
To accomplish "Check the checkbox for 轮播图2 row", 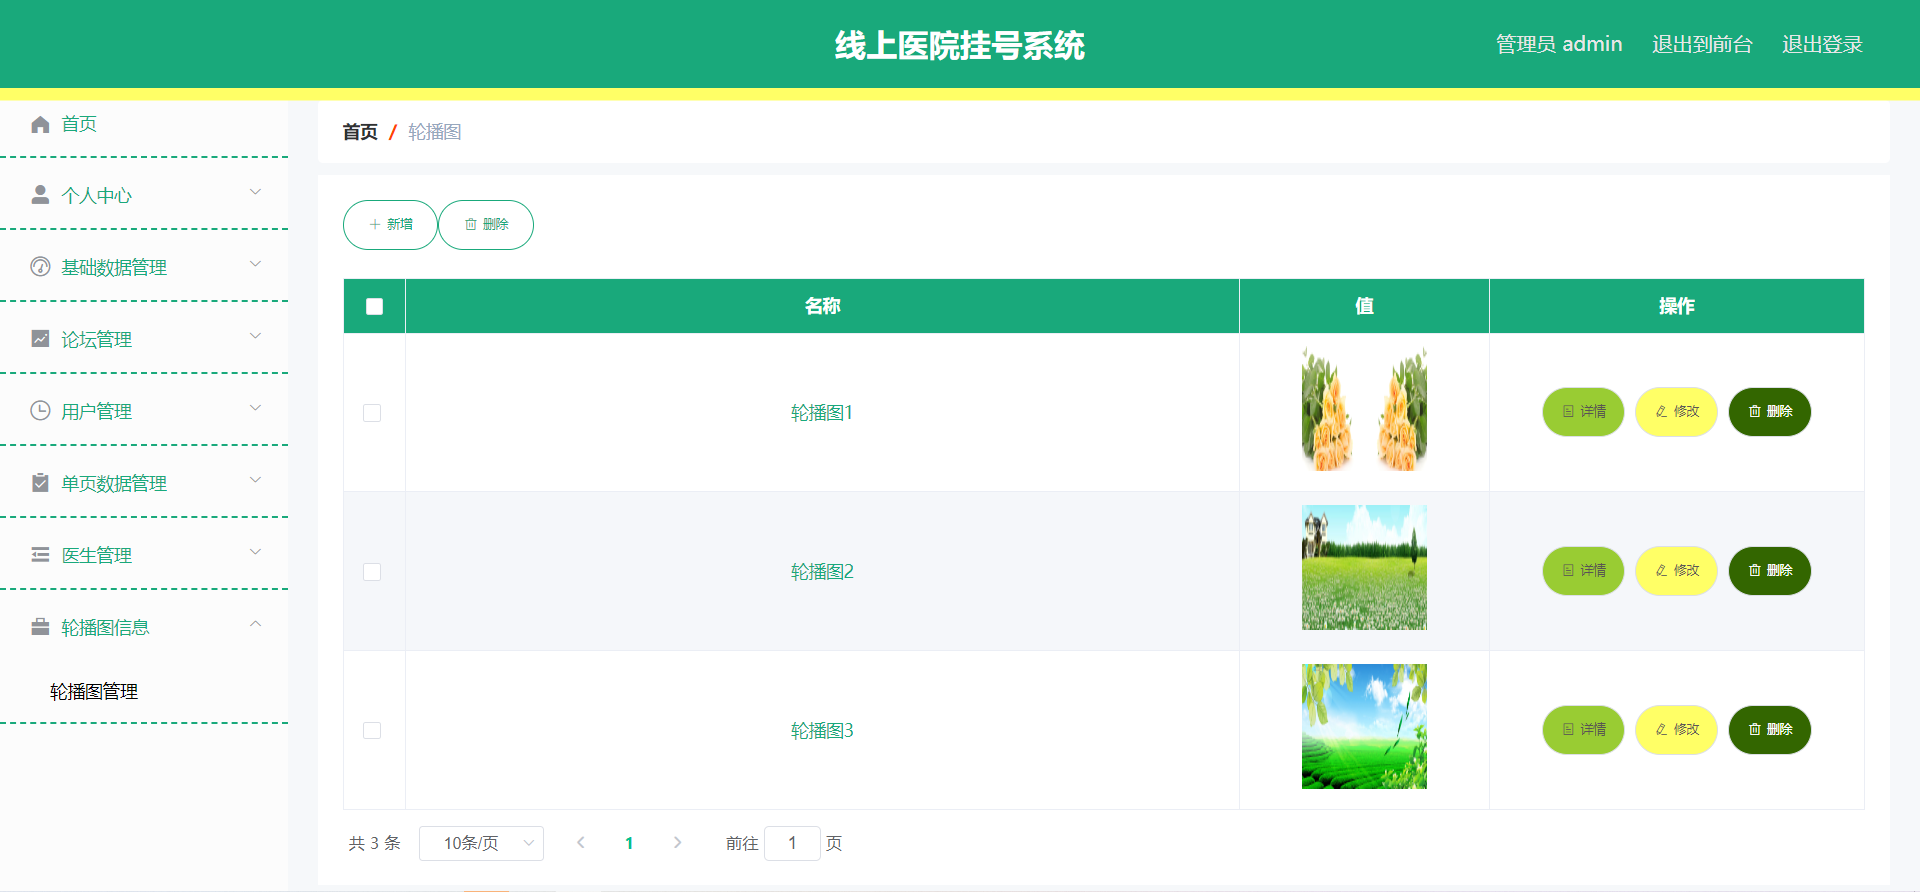I will pos(372,572).
